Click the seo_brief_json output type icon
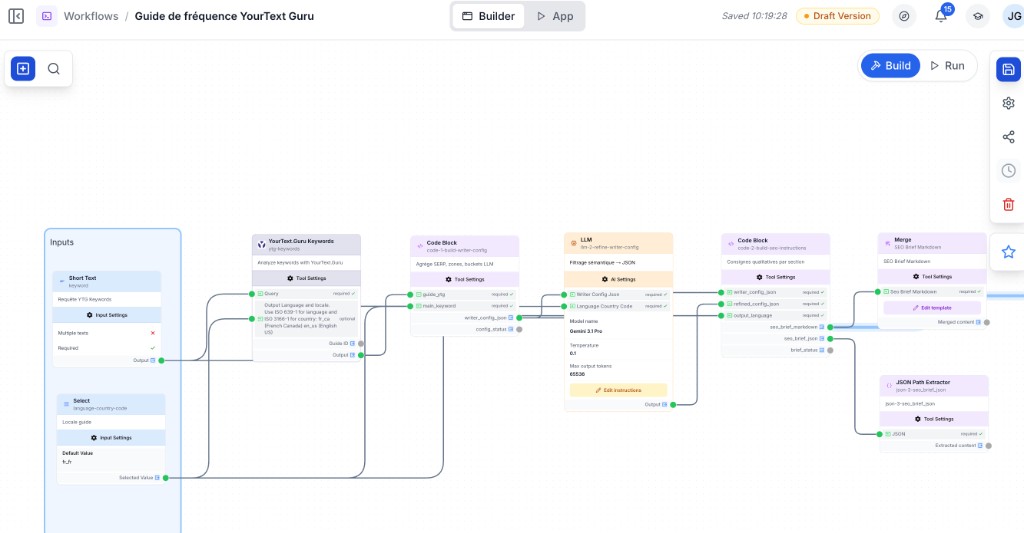The height and width of the screenshot is (533, 1024). point(822,338)
